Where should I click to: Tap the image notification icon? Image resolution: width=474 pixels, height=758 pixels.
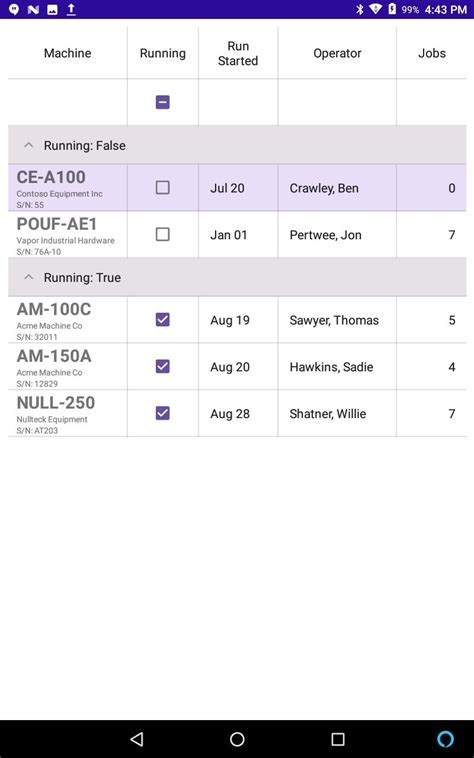click(x=52, y=9)
